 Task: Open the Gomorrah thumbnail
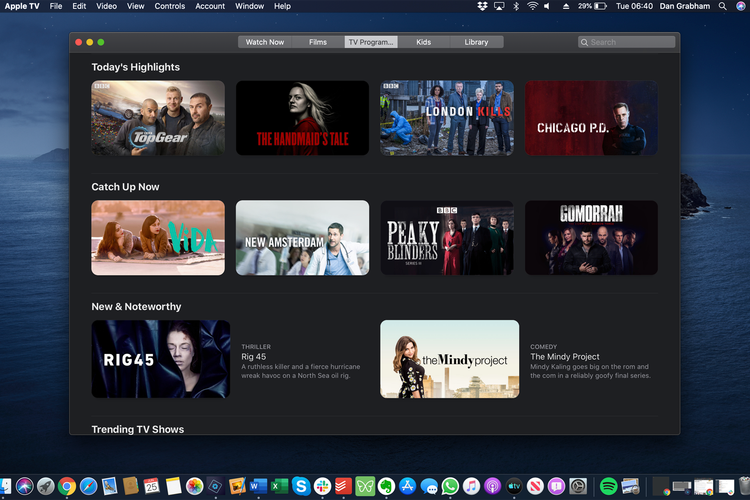pos(591,238)
